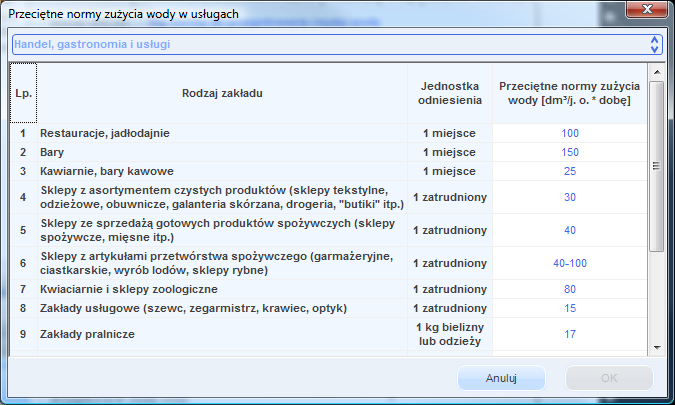Click value 40 in row 5
Screen dimensions: 675x405
(570, 230)
